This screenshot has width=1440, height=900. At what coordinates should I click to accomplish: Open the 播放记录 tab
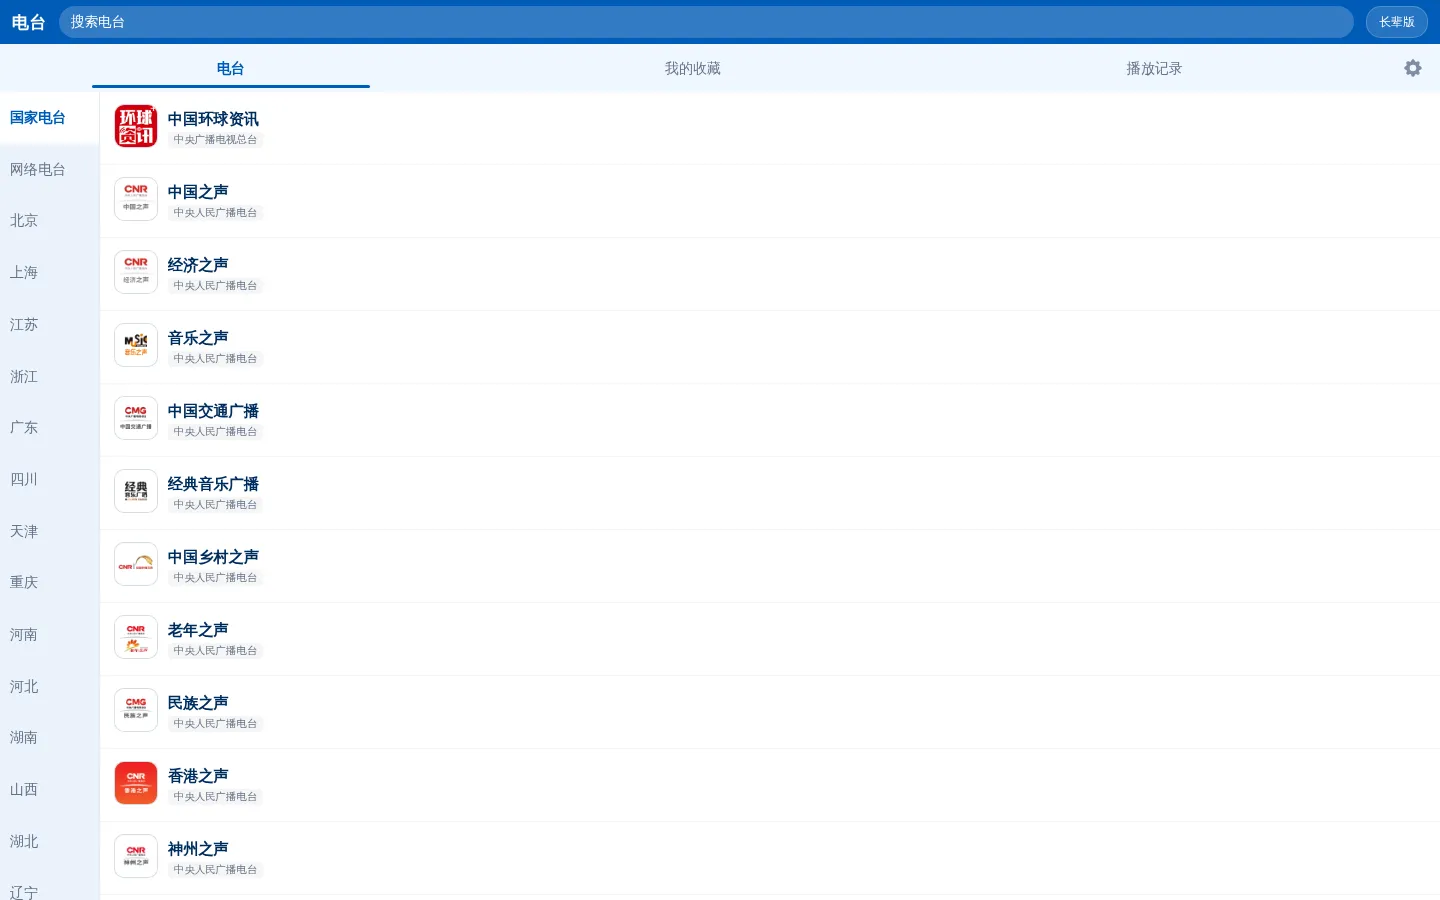(x=1154, y=68)
